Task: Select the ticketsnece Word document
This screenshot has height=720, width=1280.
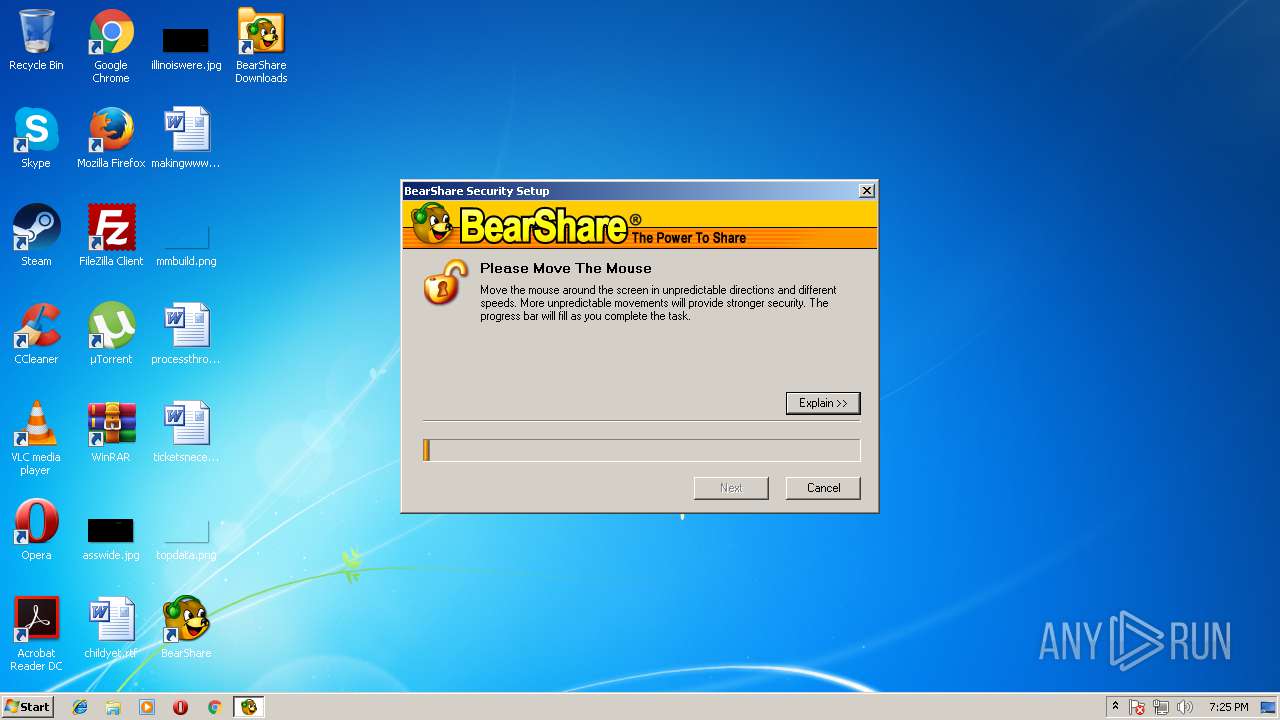Action: (186, 432)
